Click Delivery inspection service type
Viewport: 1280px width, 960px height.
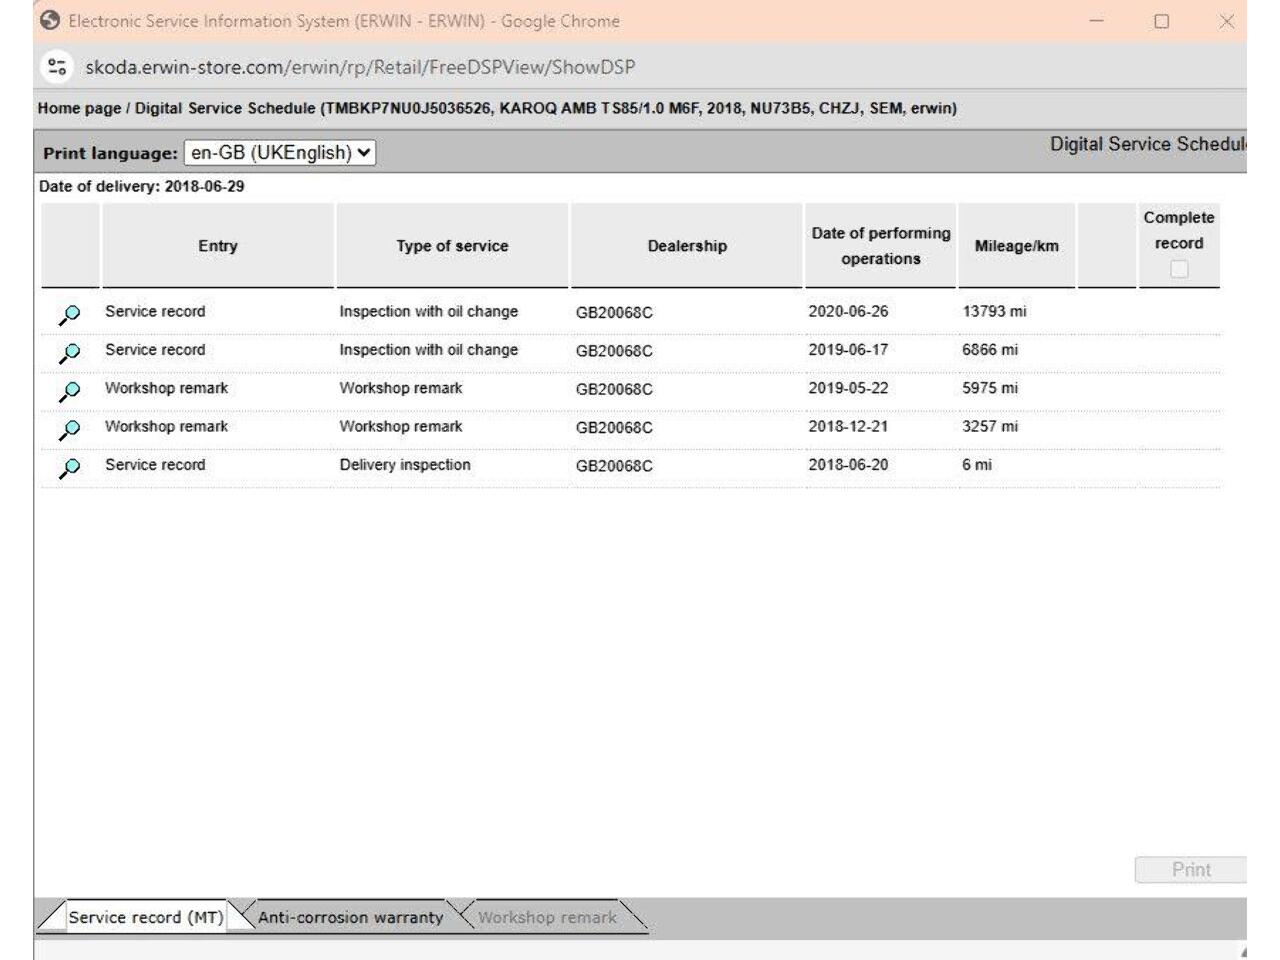coord(405,465)
